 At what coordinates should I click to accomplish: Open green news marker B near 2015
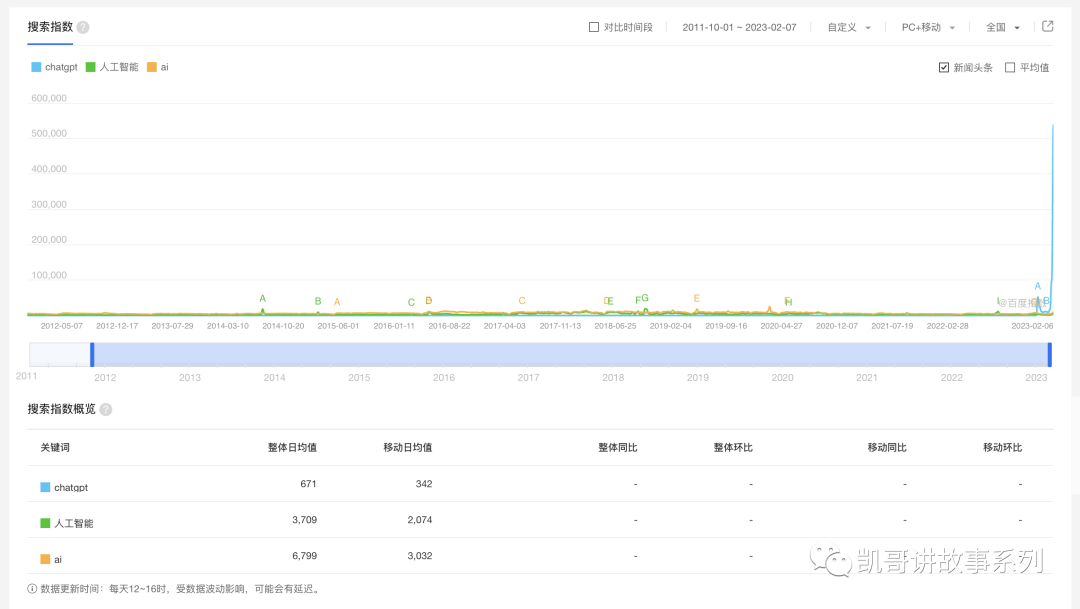[x=318, y=301]
